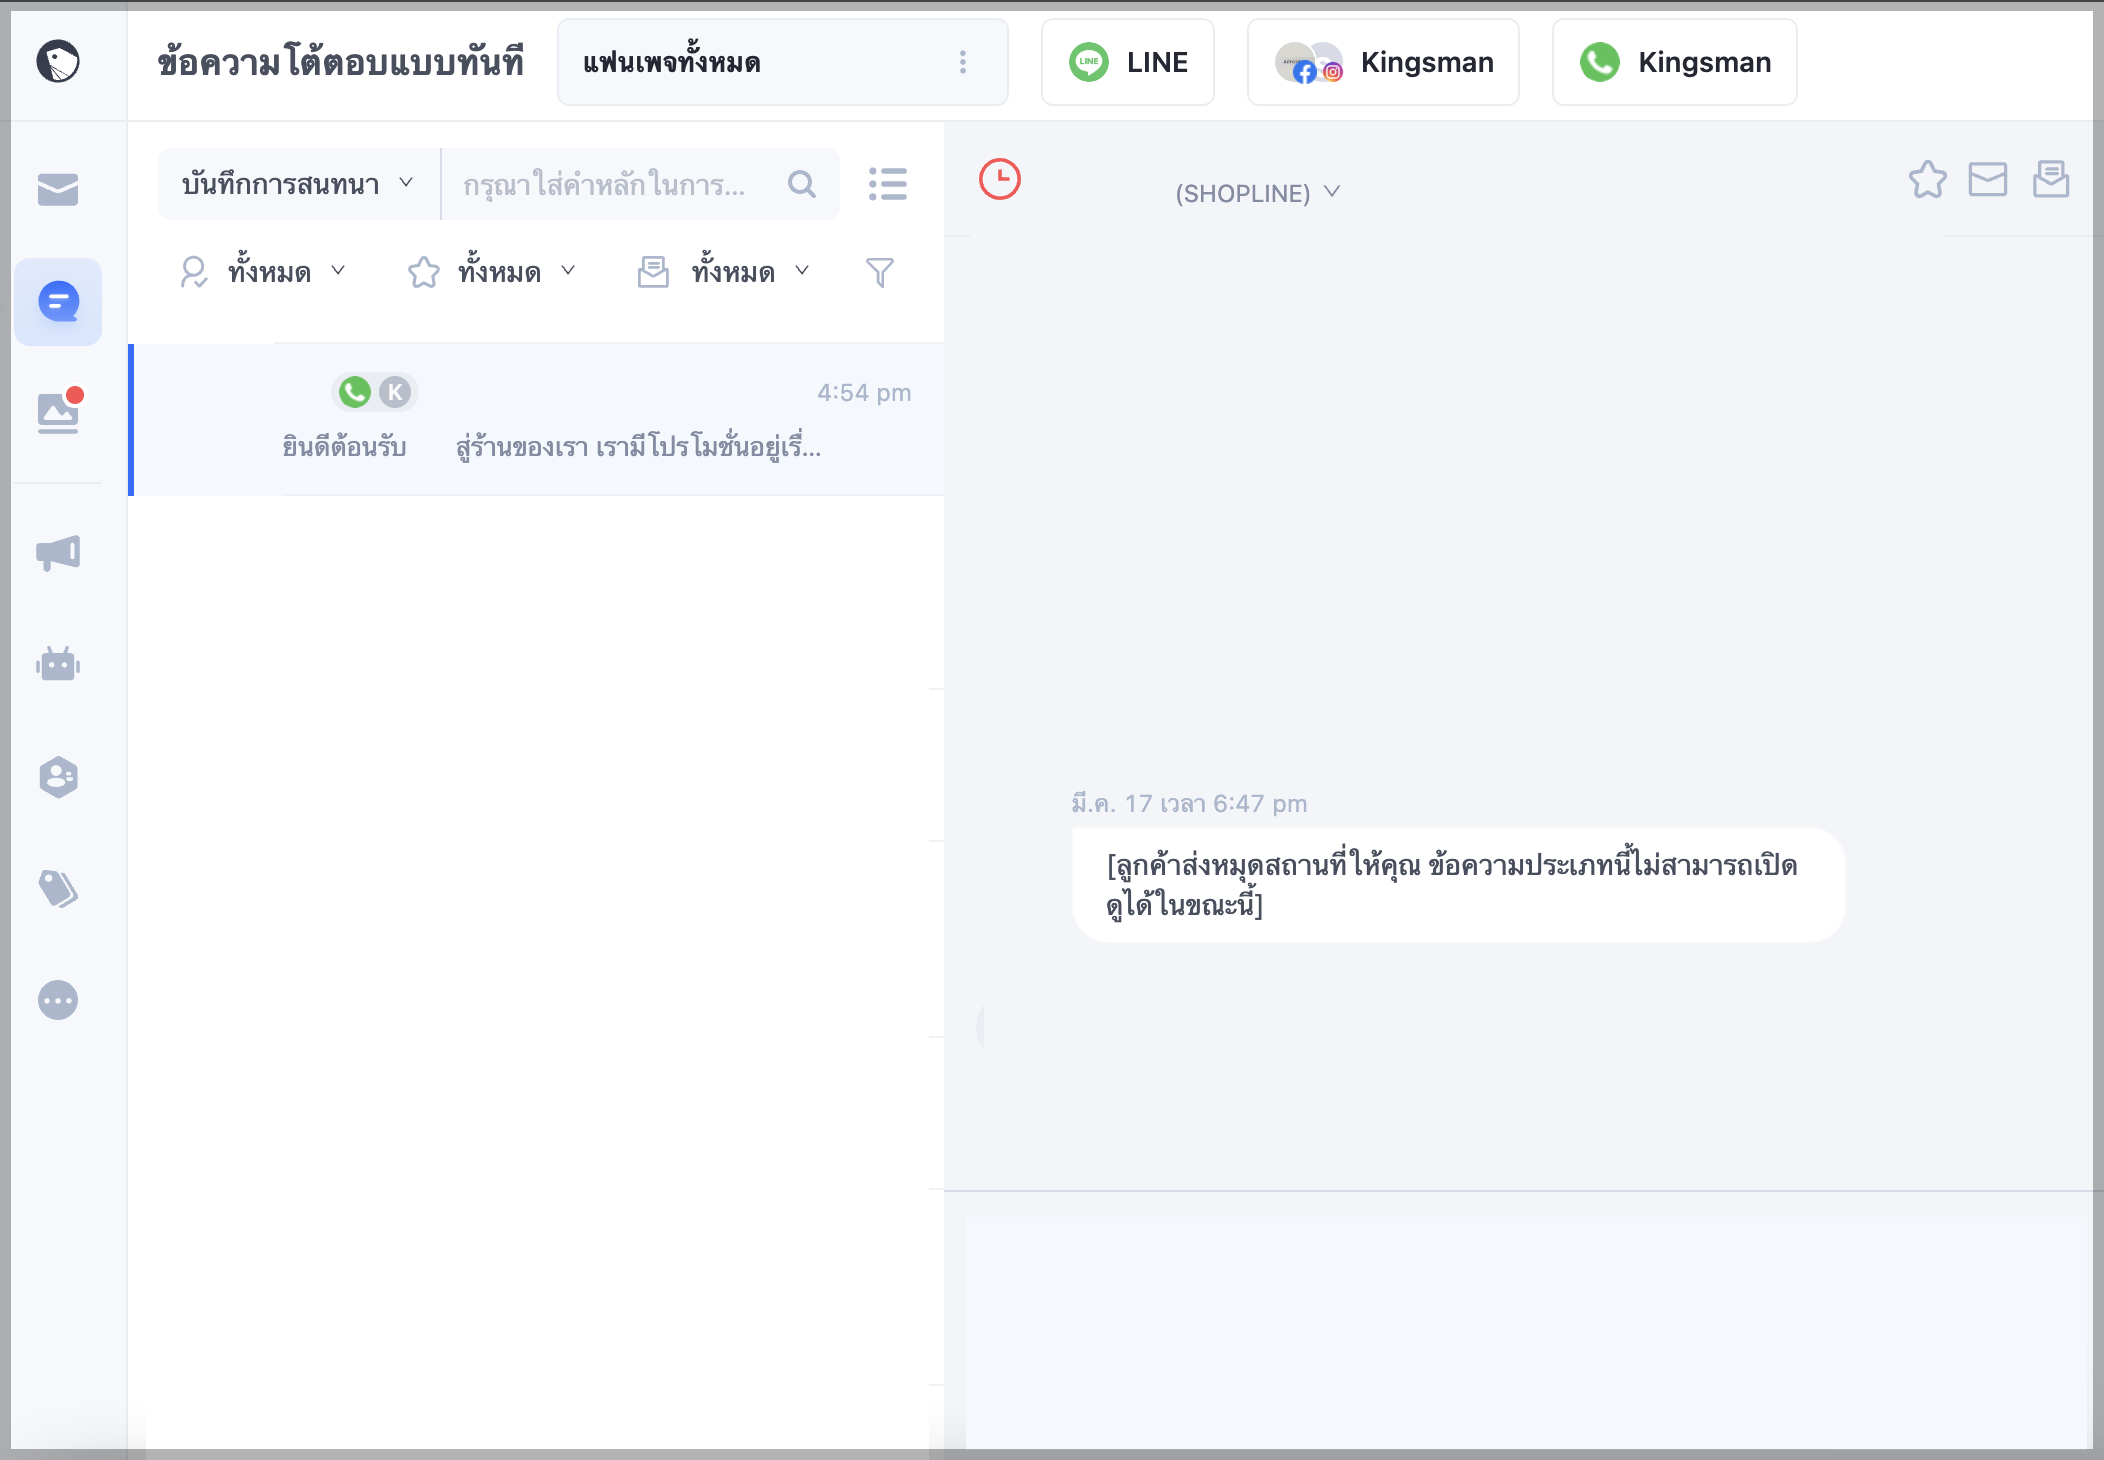Open the image gallery icon with red dot

point(60,410)
